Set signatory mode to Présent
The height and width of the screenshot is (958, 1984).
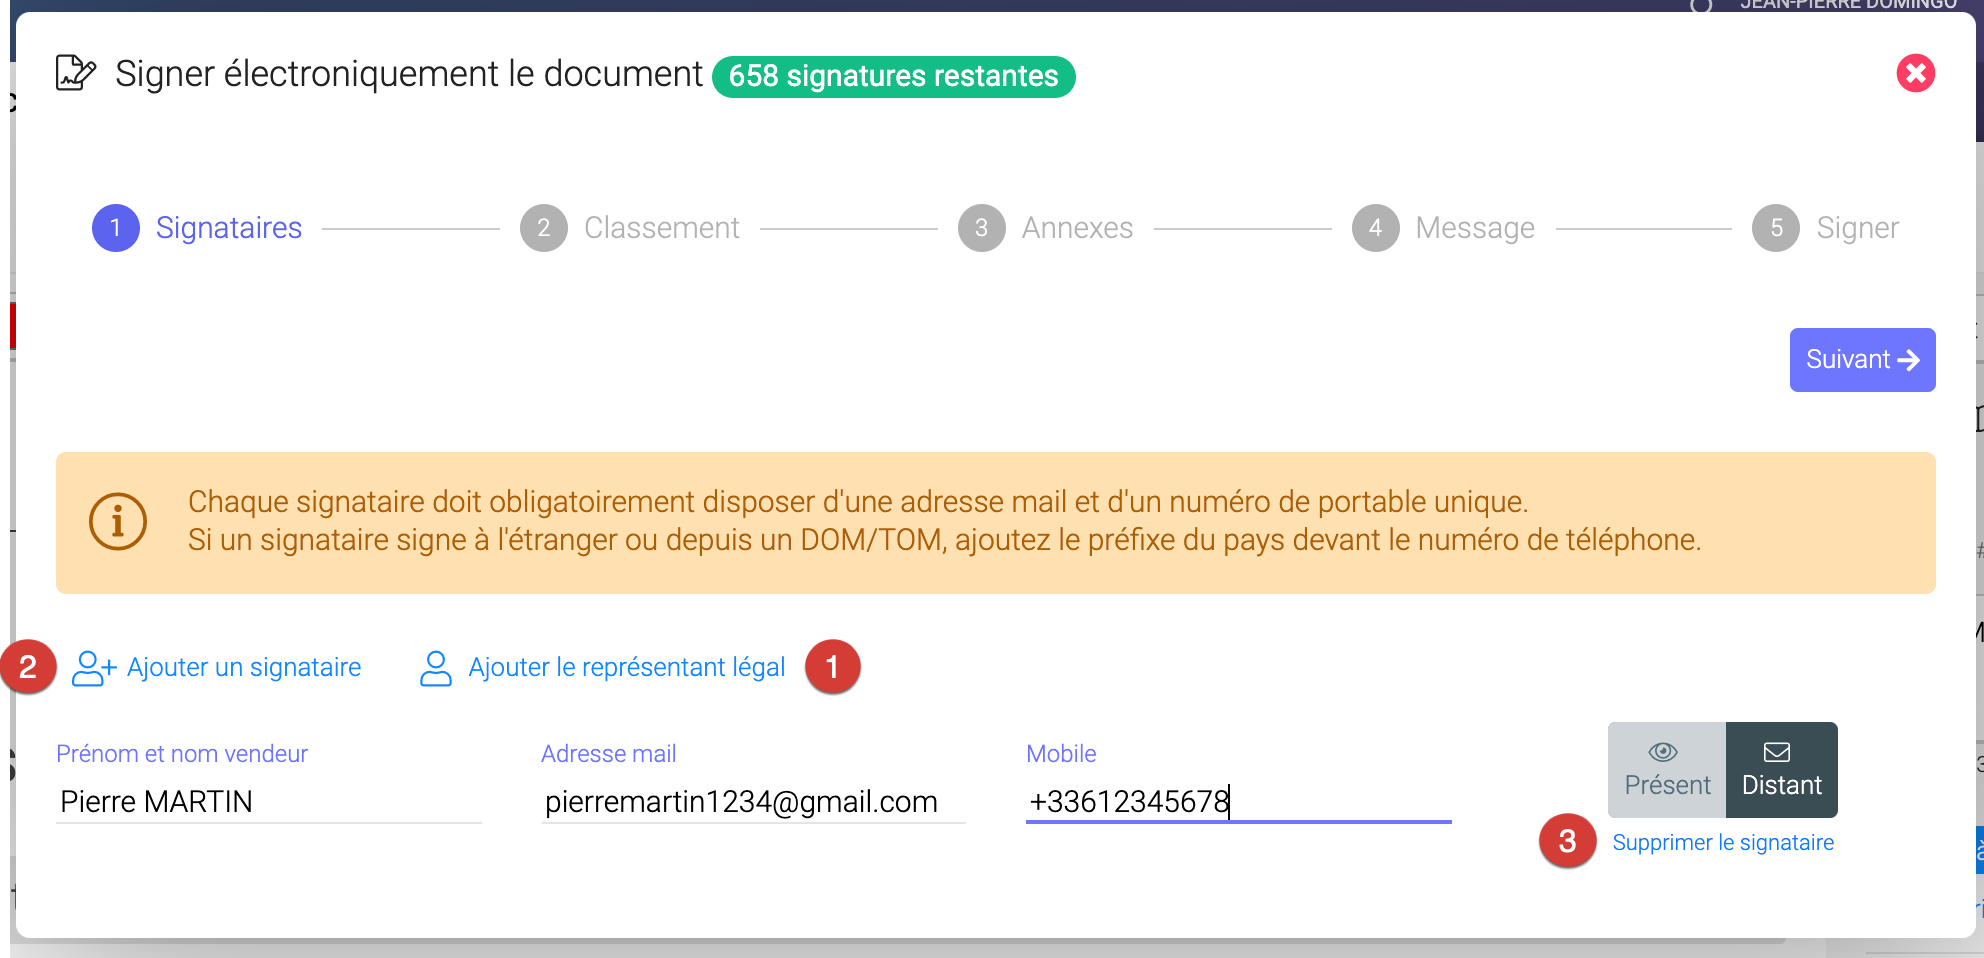coord(1667,770)
